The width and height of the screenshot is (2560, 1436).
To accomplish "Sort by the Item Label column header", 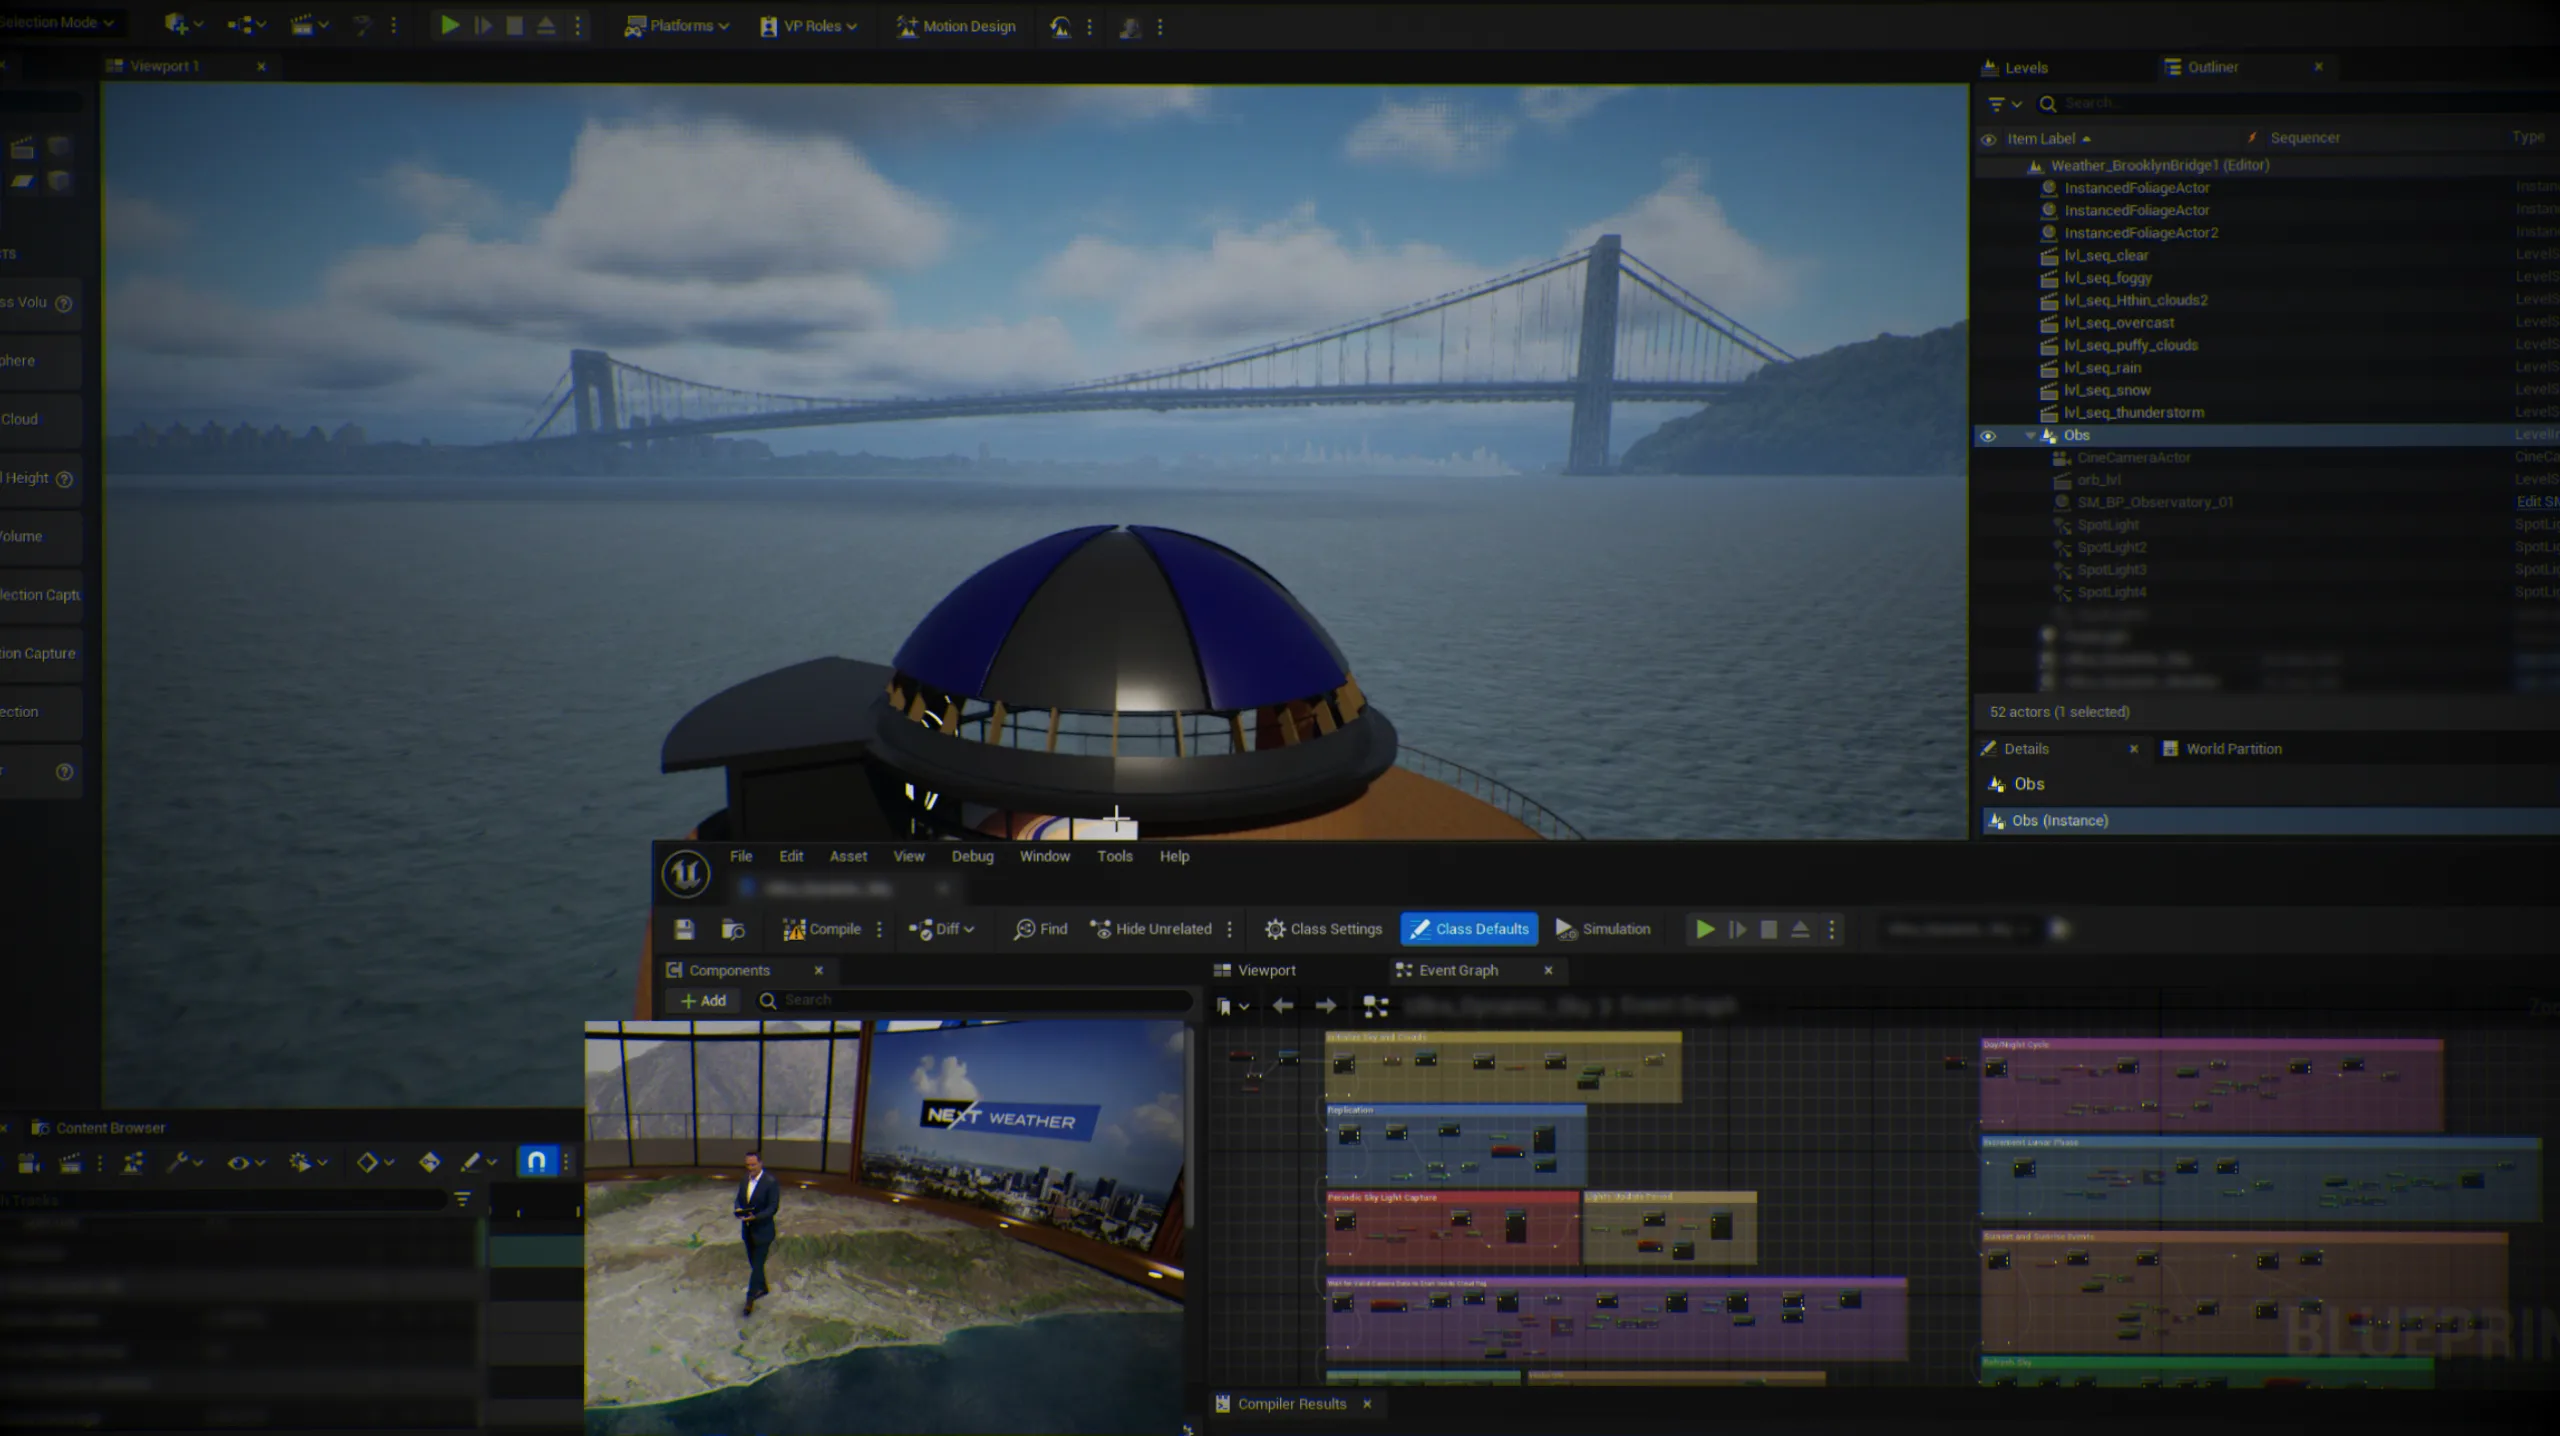I will coord(2040,139).
